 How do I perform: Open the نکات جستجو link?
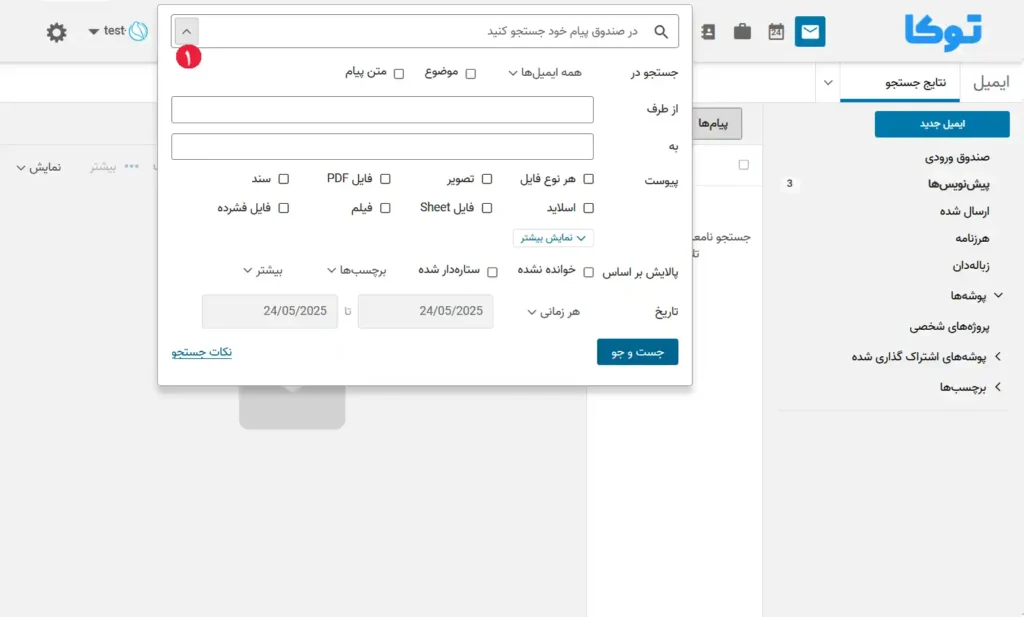pyautogui.click(x=202, y=353)
